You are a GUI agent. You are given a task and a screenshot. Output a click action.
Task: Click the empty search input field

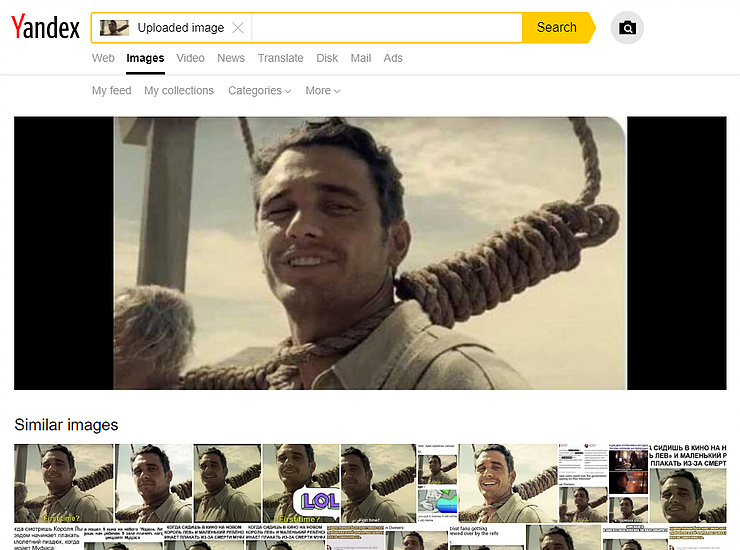click(385, 28)
